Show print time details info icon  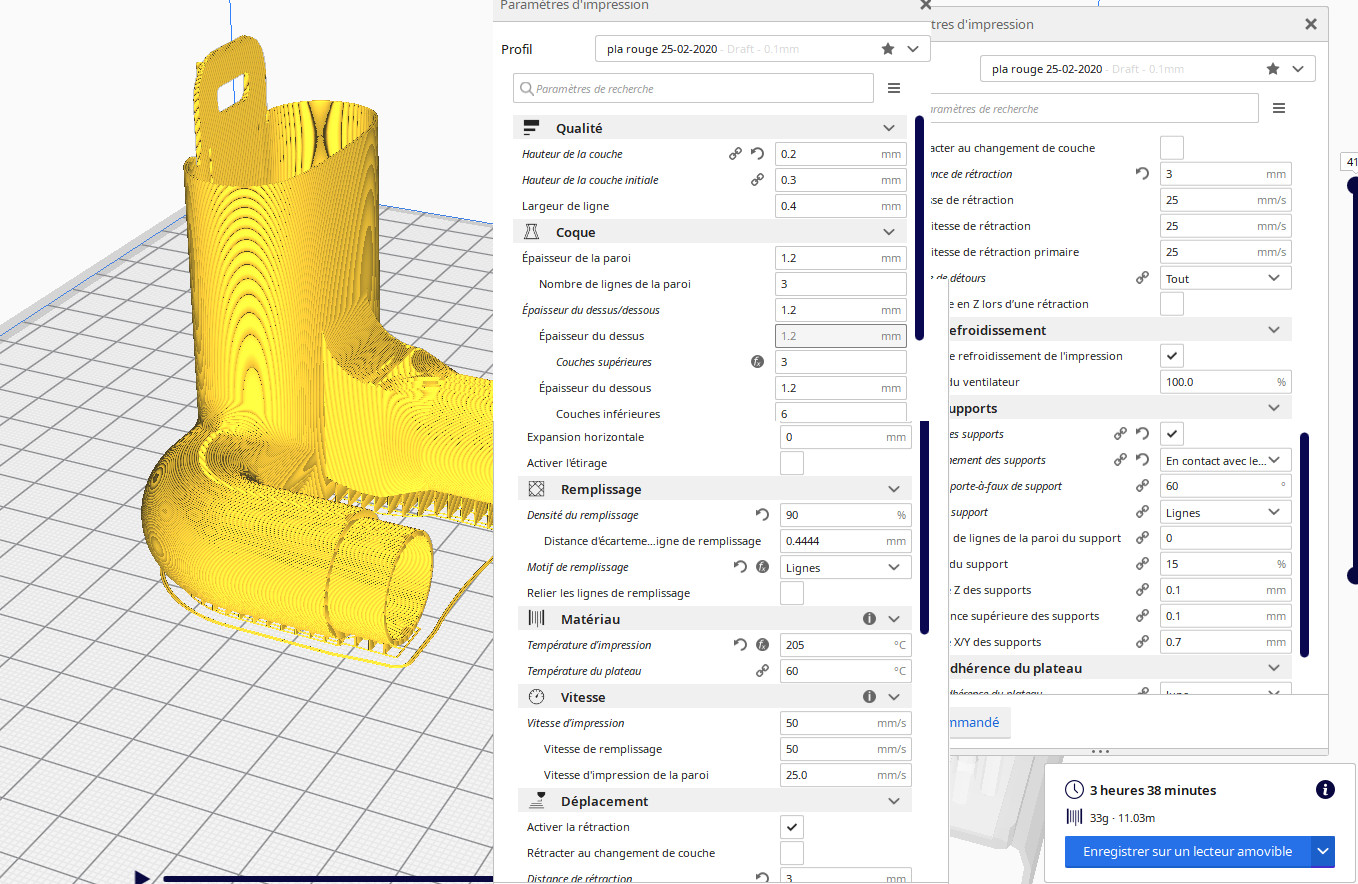[1325, 790]
